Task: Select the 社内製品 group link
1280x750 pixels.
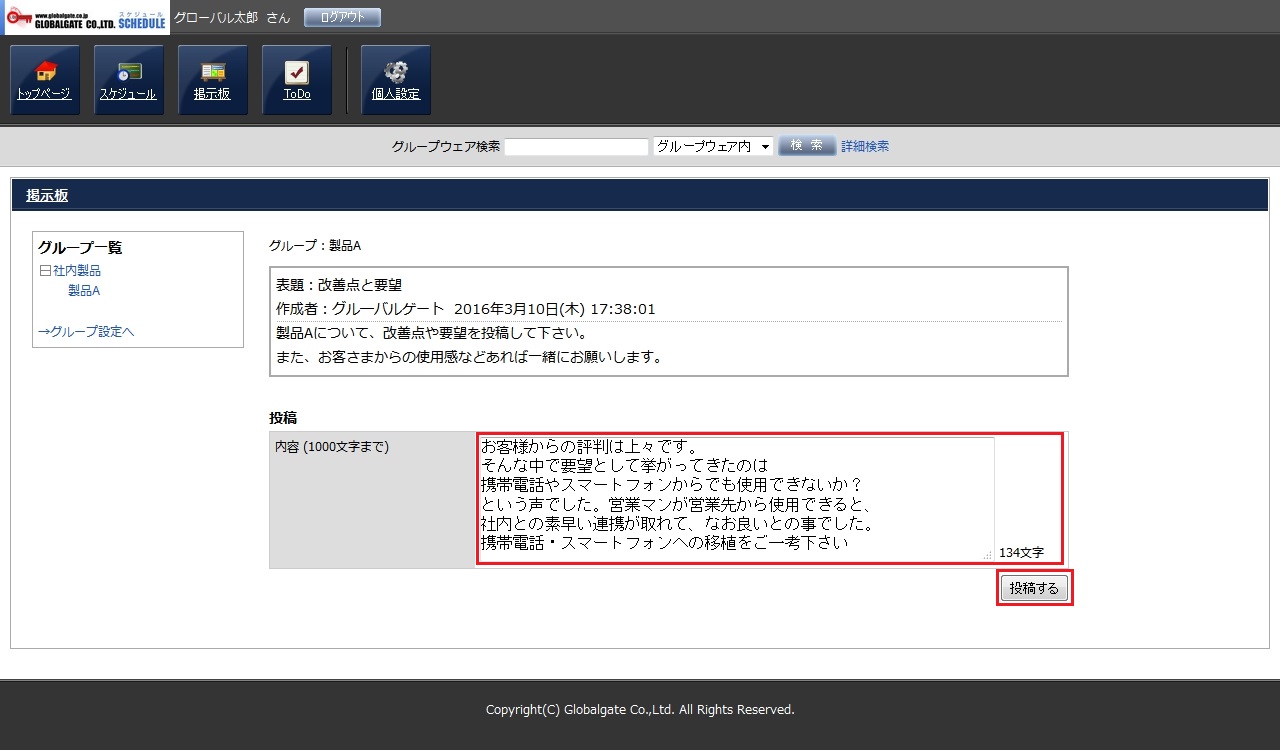Action: point(77,271)
